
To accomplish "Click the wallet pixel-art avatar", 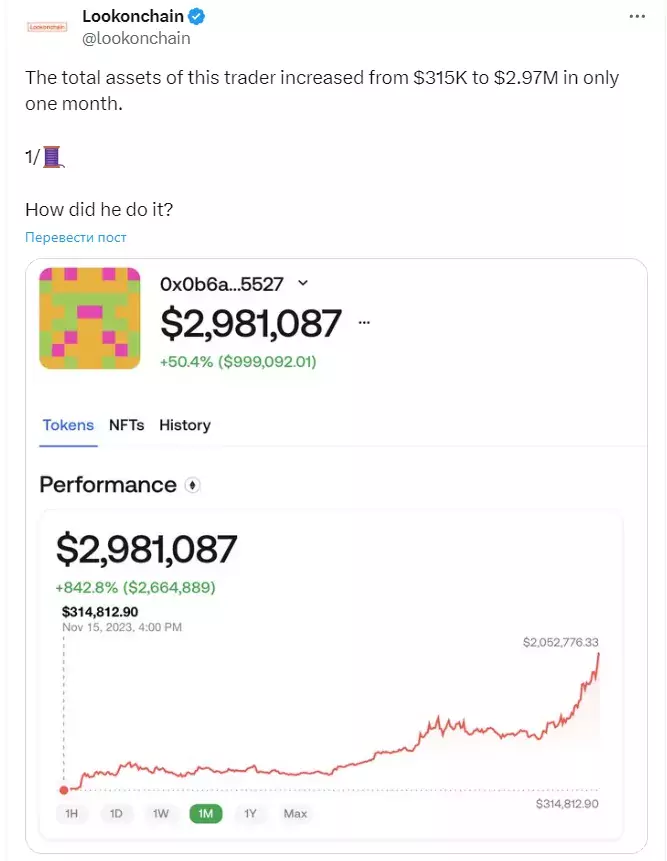I will 89,318.
